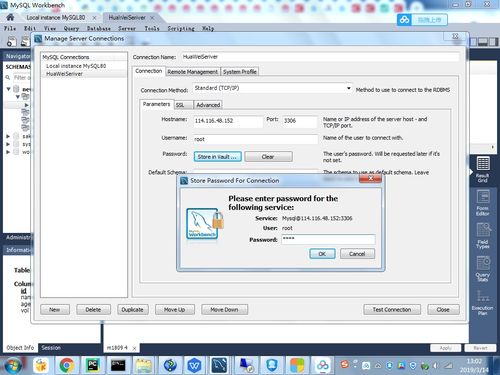Expand the first schema tree node
This screenshot has height=375, width=500.
9,89
